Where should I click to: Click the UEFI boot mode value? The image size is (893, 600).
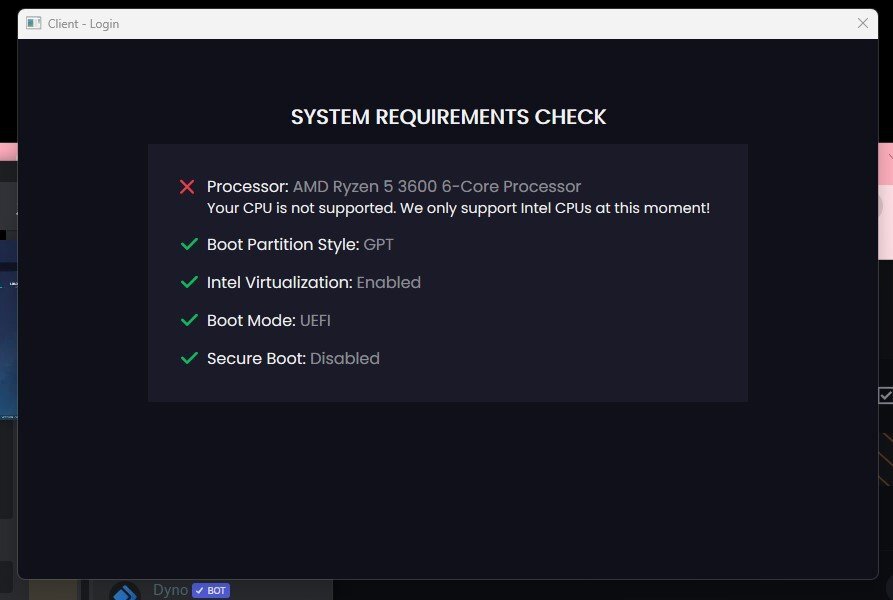point(315,321)
